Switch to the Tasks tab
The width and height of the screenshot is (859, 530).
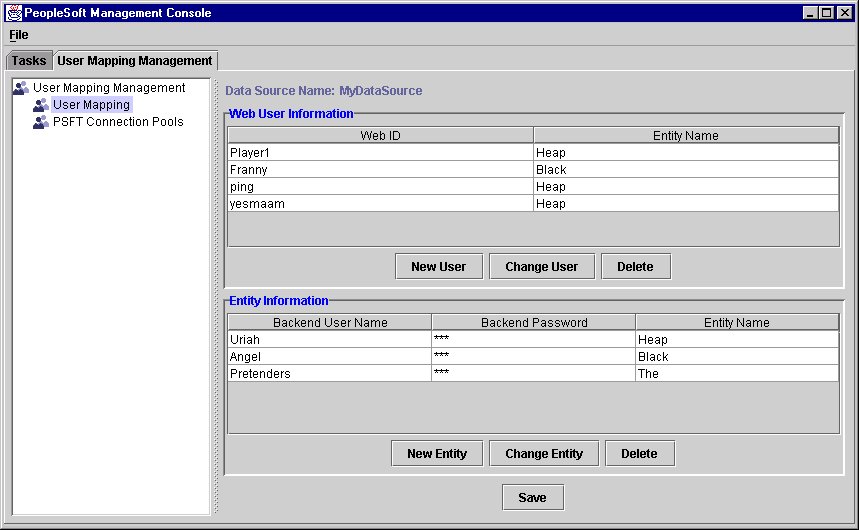29,60
